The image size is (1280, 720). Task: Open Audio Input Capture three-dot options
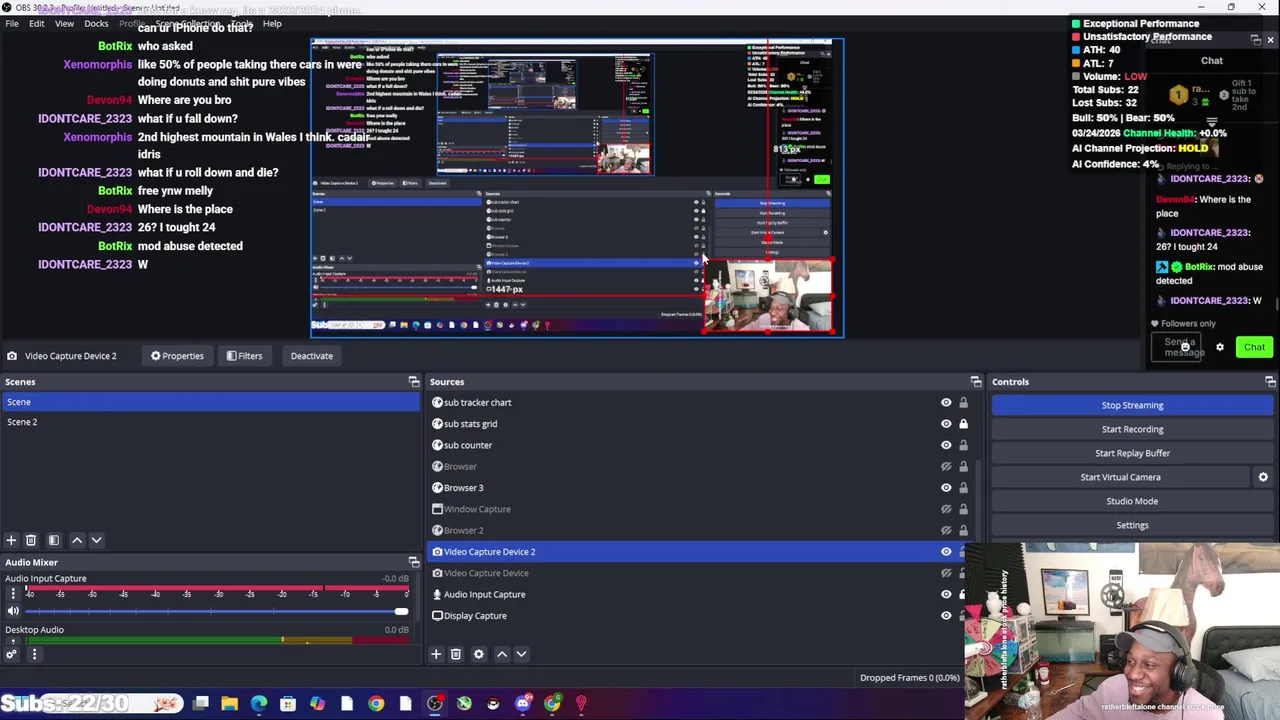(13, 594)
